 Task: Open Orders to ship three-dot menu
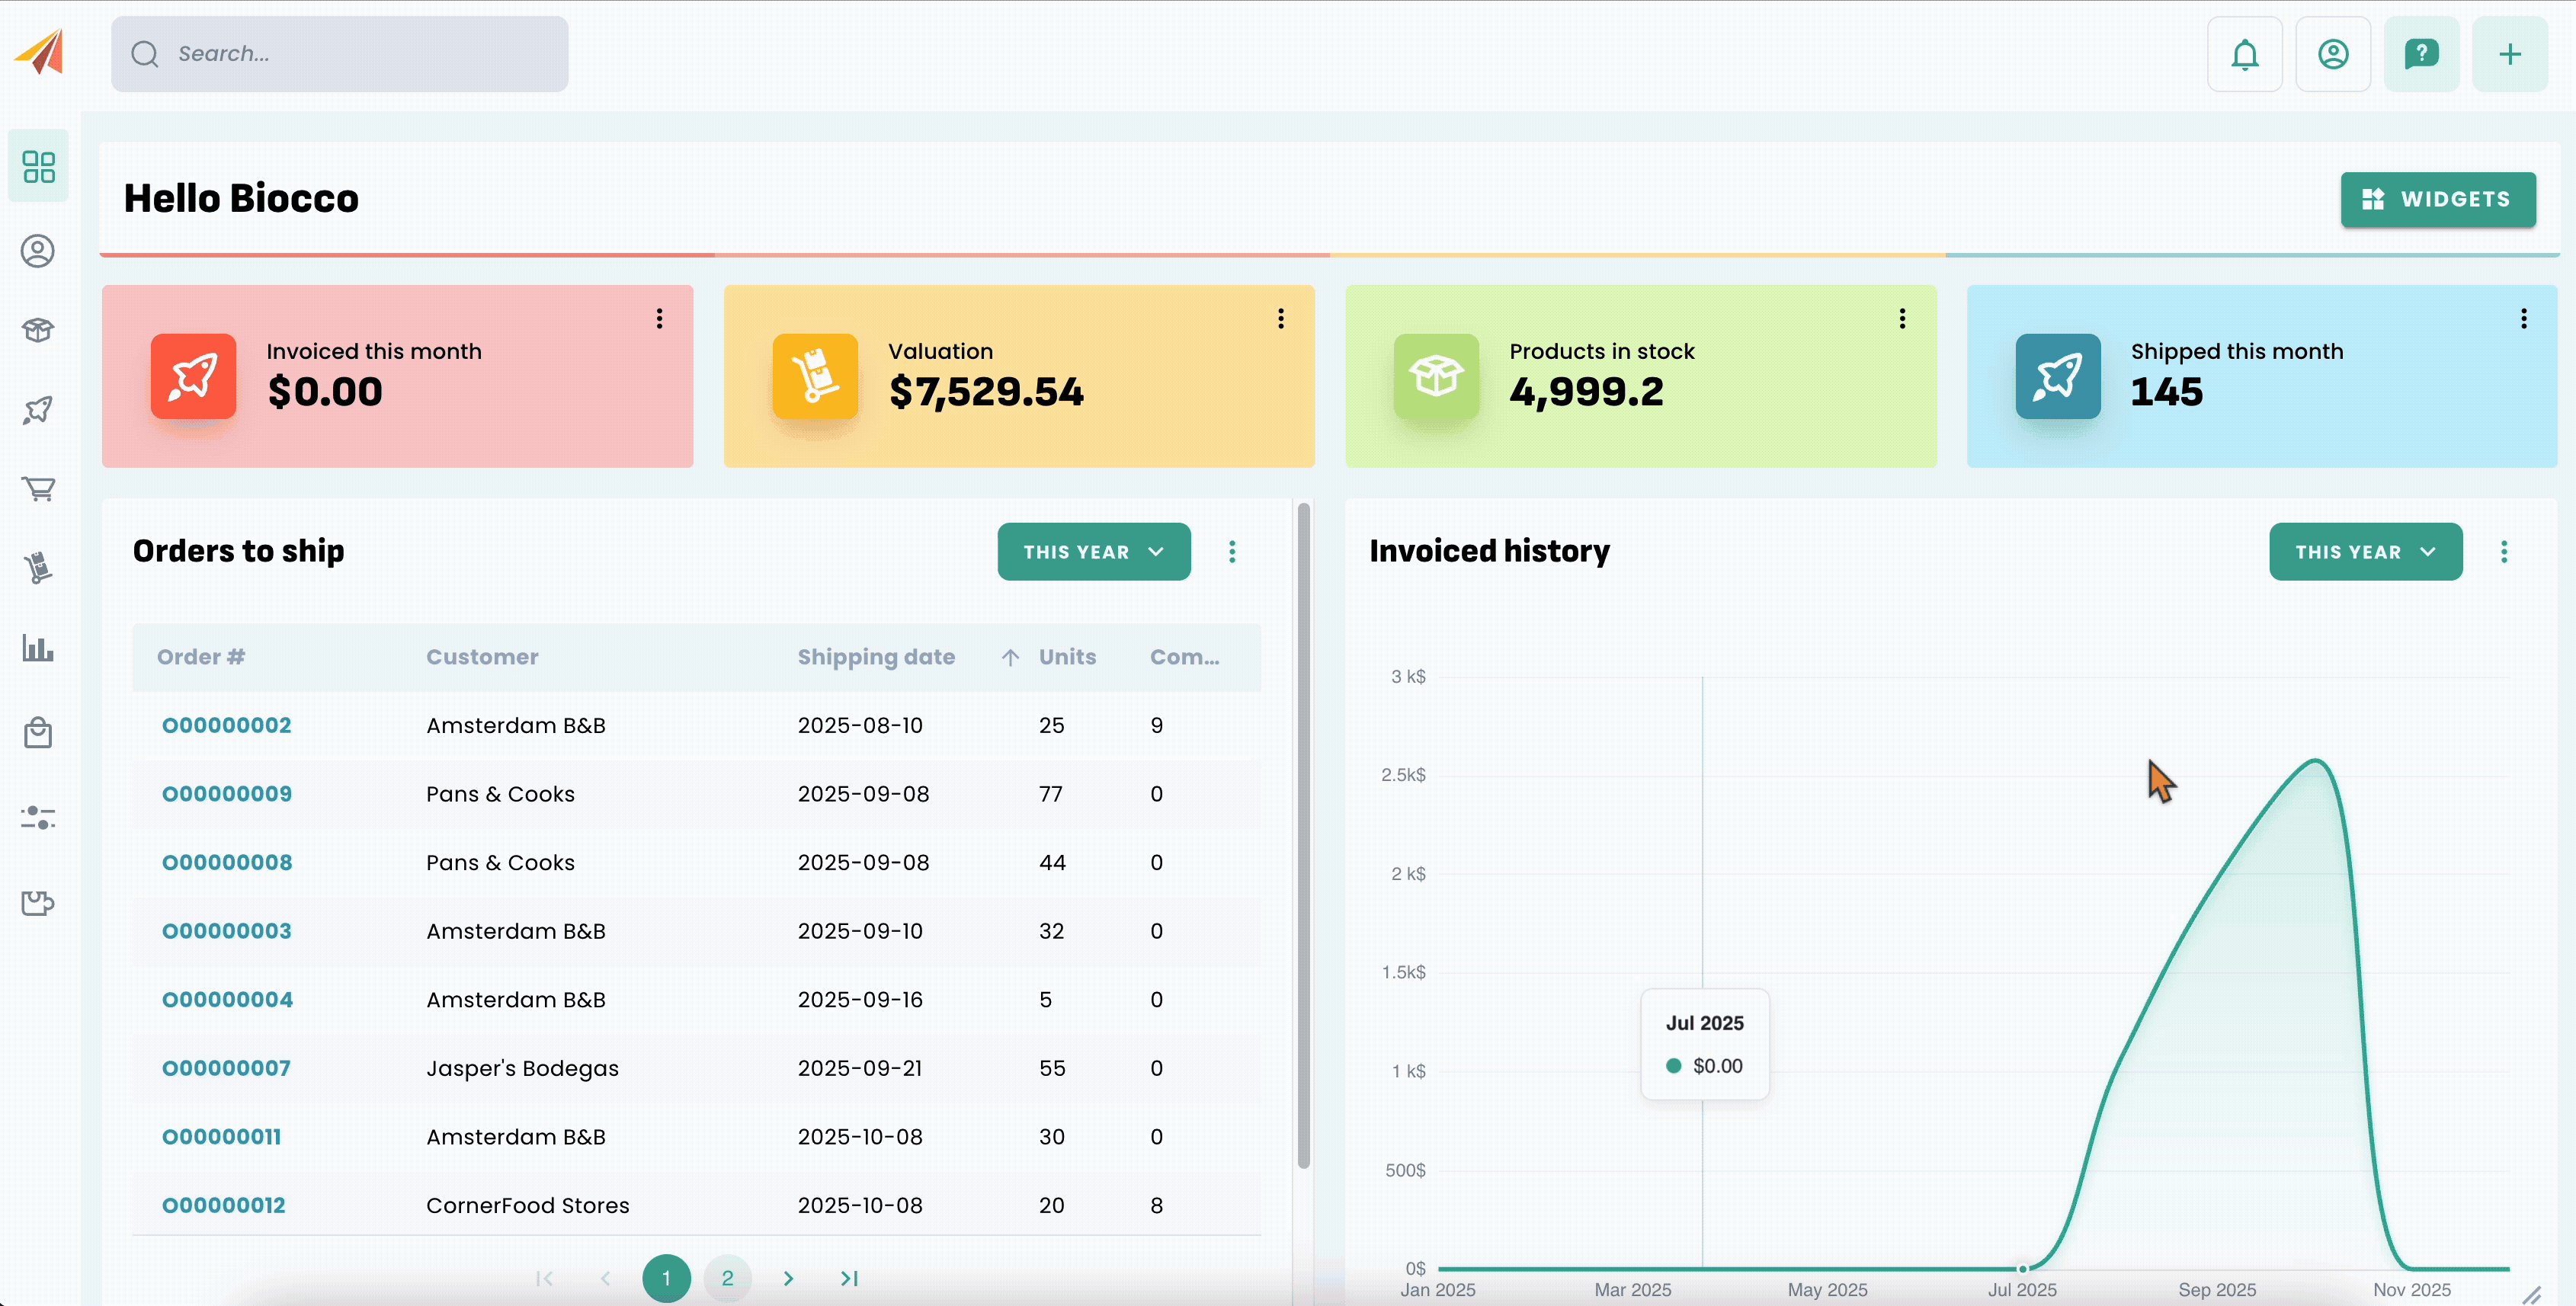click(x=1231, y=552)
